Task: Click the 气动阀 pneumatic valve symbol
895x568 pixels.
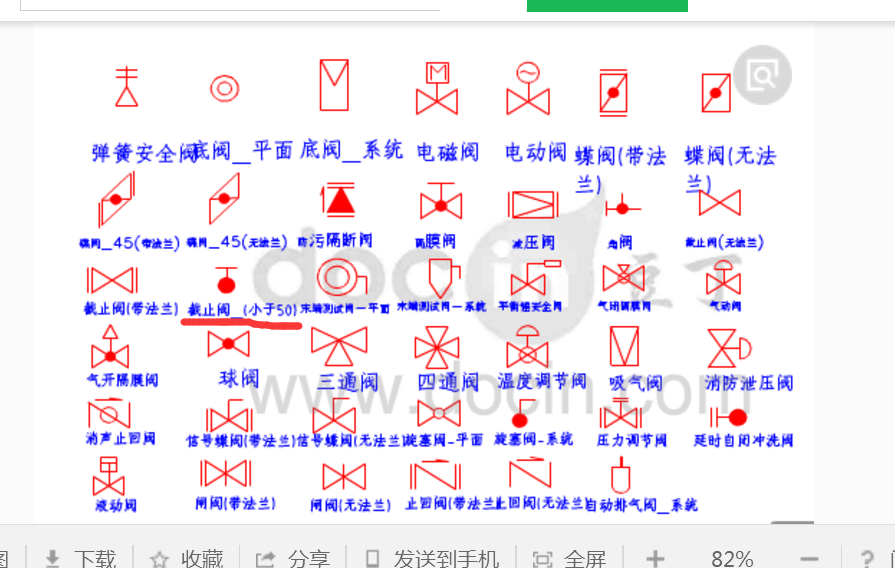Action: (723, 277)
